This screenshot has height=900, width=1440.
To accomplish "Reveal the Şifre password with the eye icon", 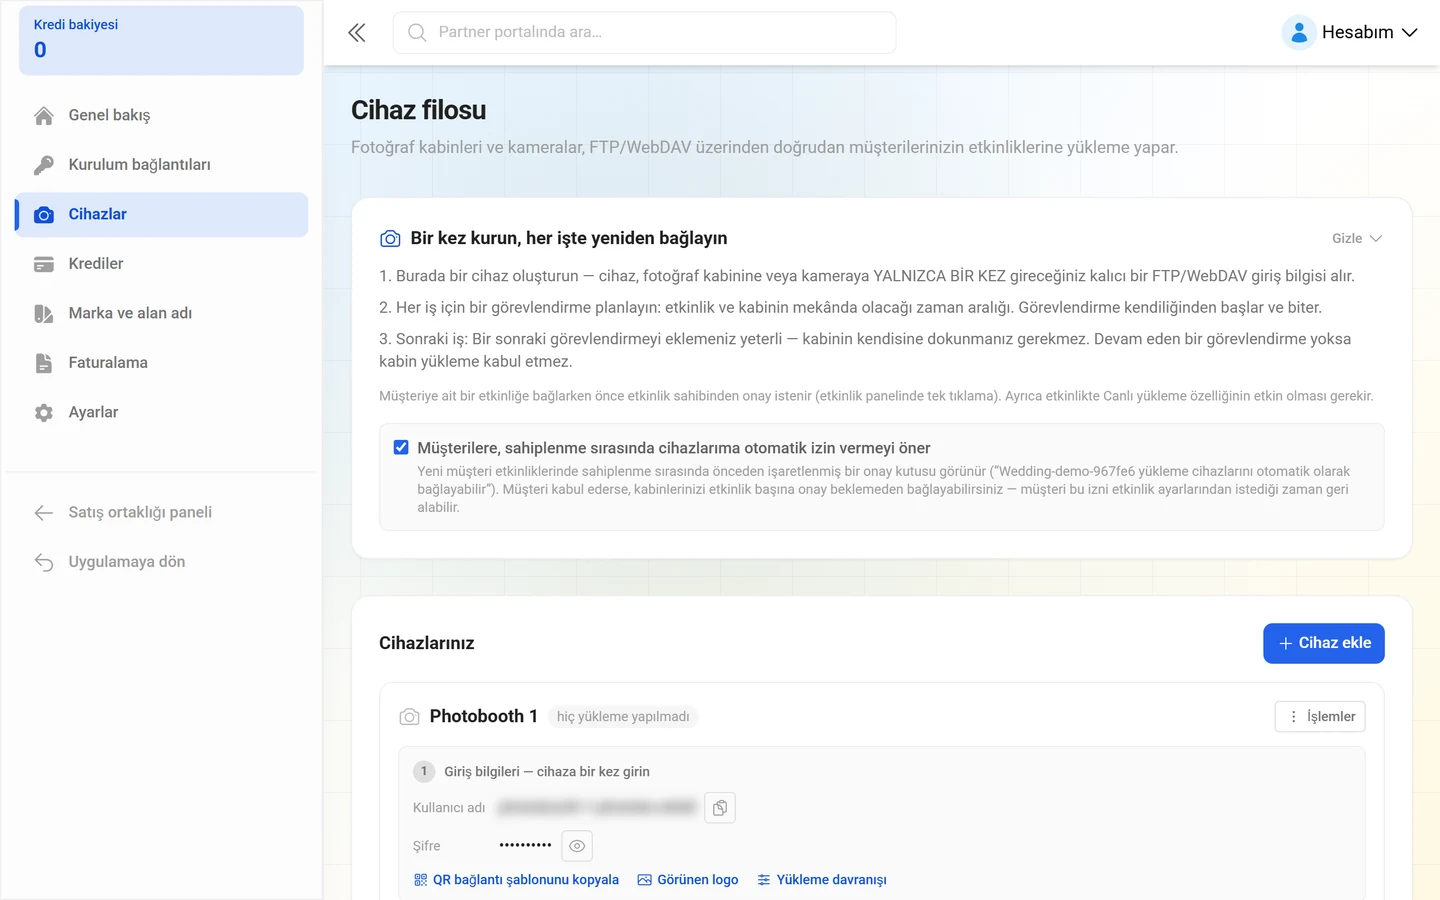I will click(577, 846).
